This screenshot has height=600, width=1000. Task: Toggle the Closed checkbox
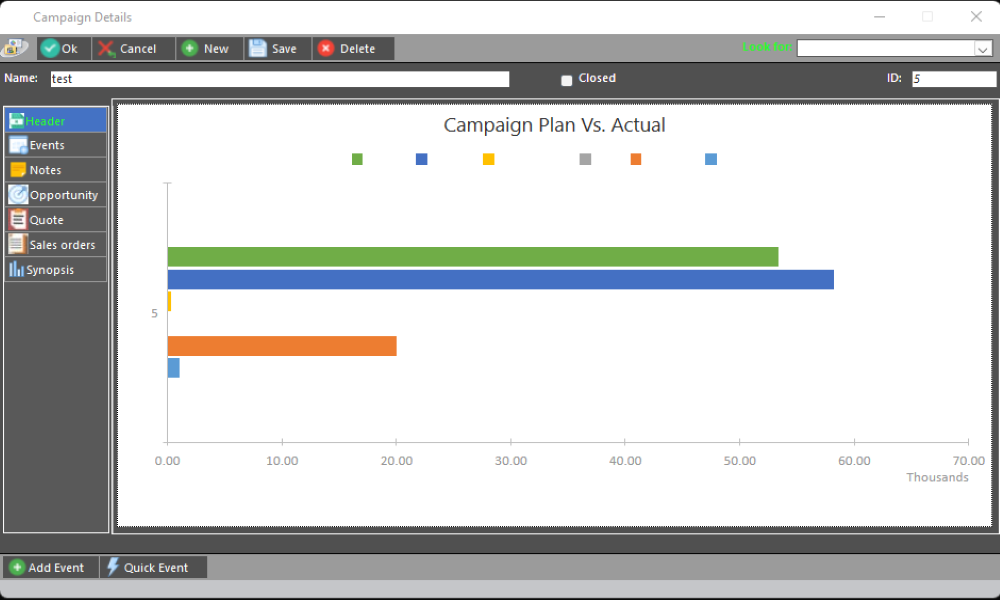(x=566, y=80)
